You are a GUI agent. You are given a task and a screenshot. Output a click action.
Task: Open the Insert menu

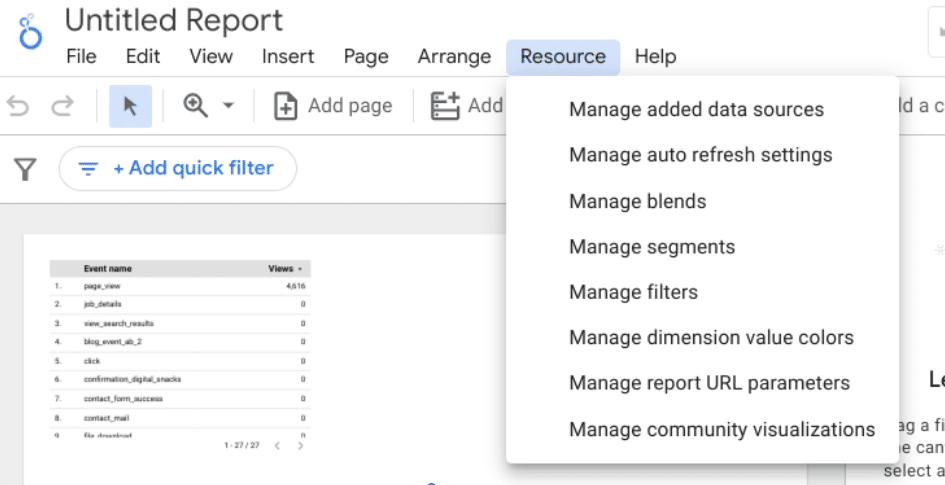click(288, 57)
